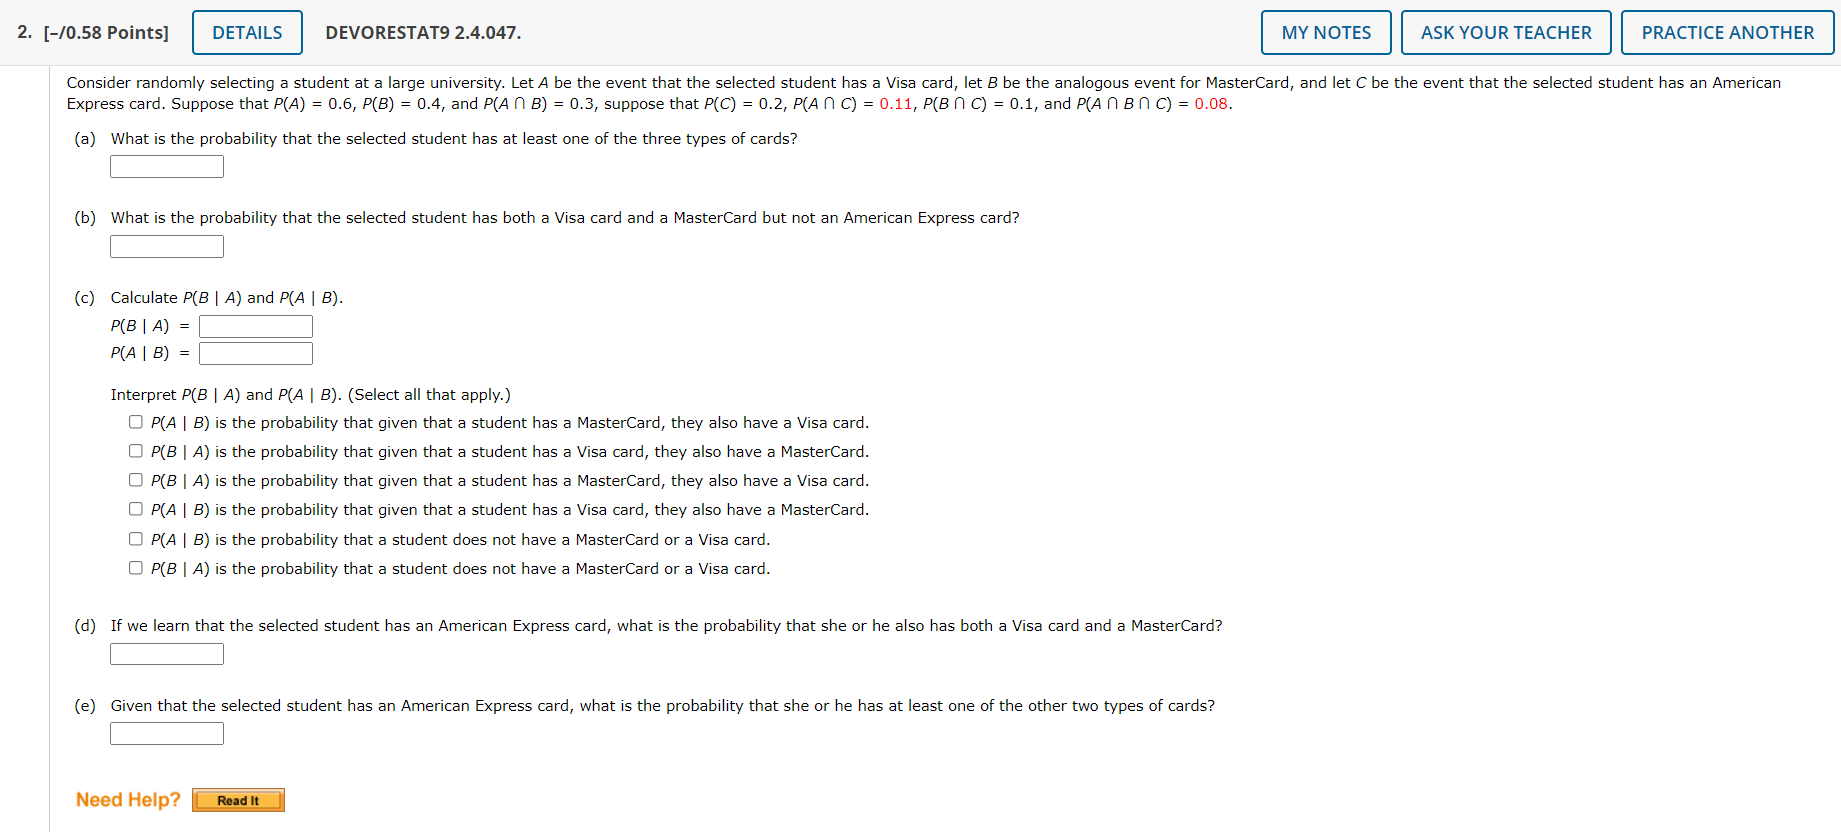
Task: Check the option stating P(B | A) means no MasterCard or Visa
Action: click(x=135, y=567)
